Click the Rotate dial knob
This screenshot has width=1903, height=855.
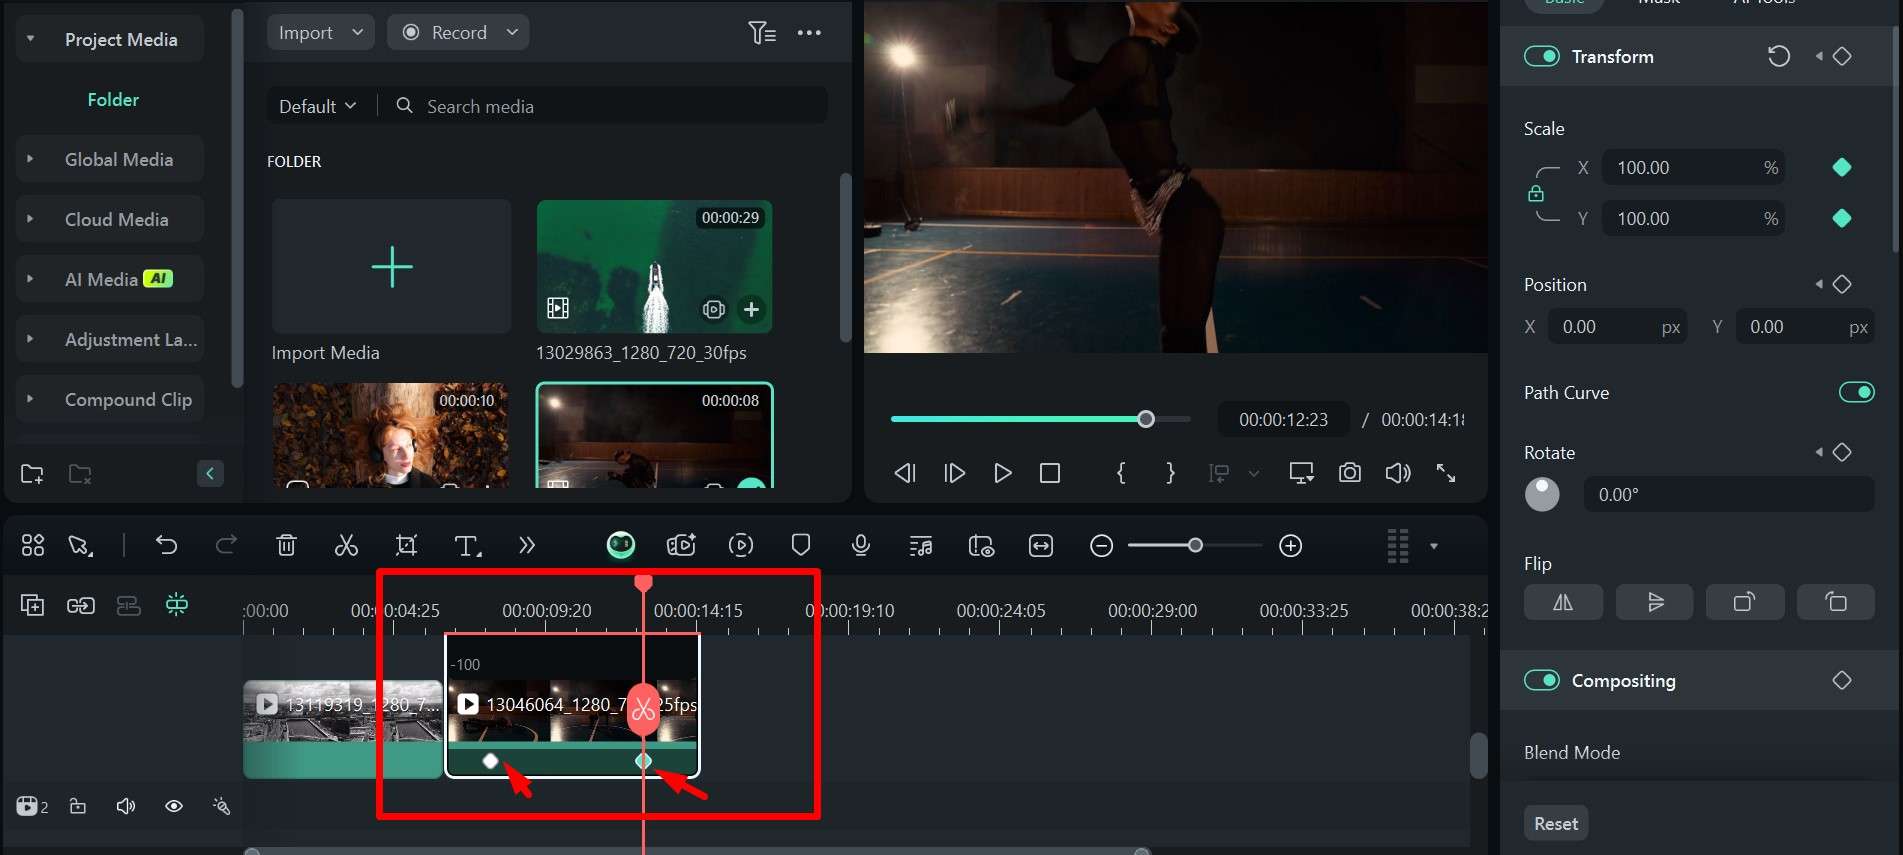[x=1542, y=494]
